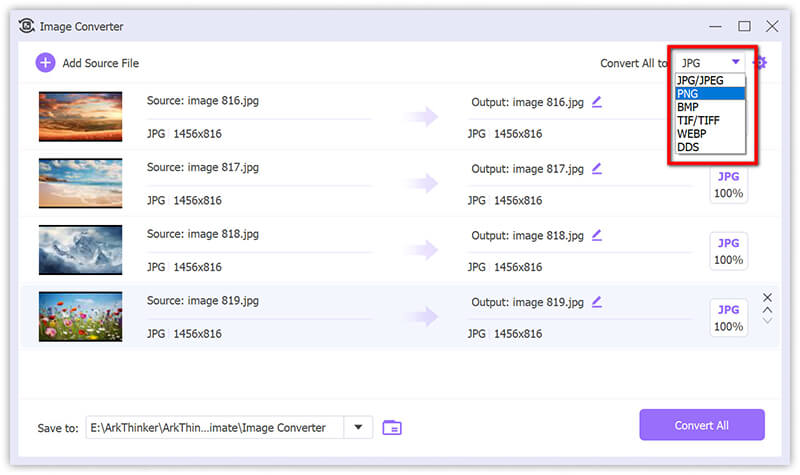Open the output folder icon beside Save to
Screen dimensions: 800x475
tap(392, 428)
